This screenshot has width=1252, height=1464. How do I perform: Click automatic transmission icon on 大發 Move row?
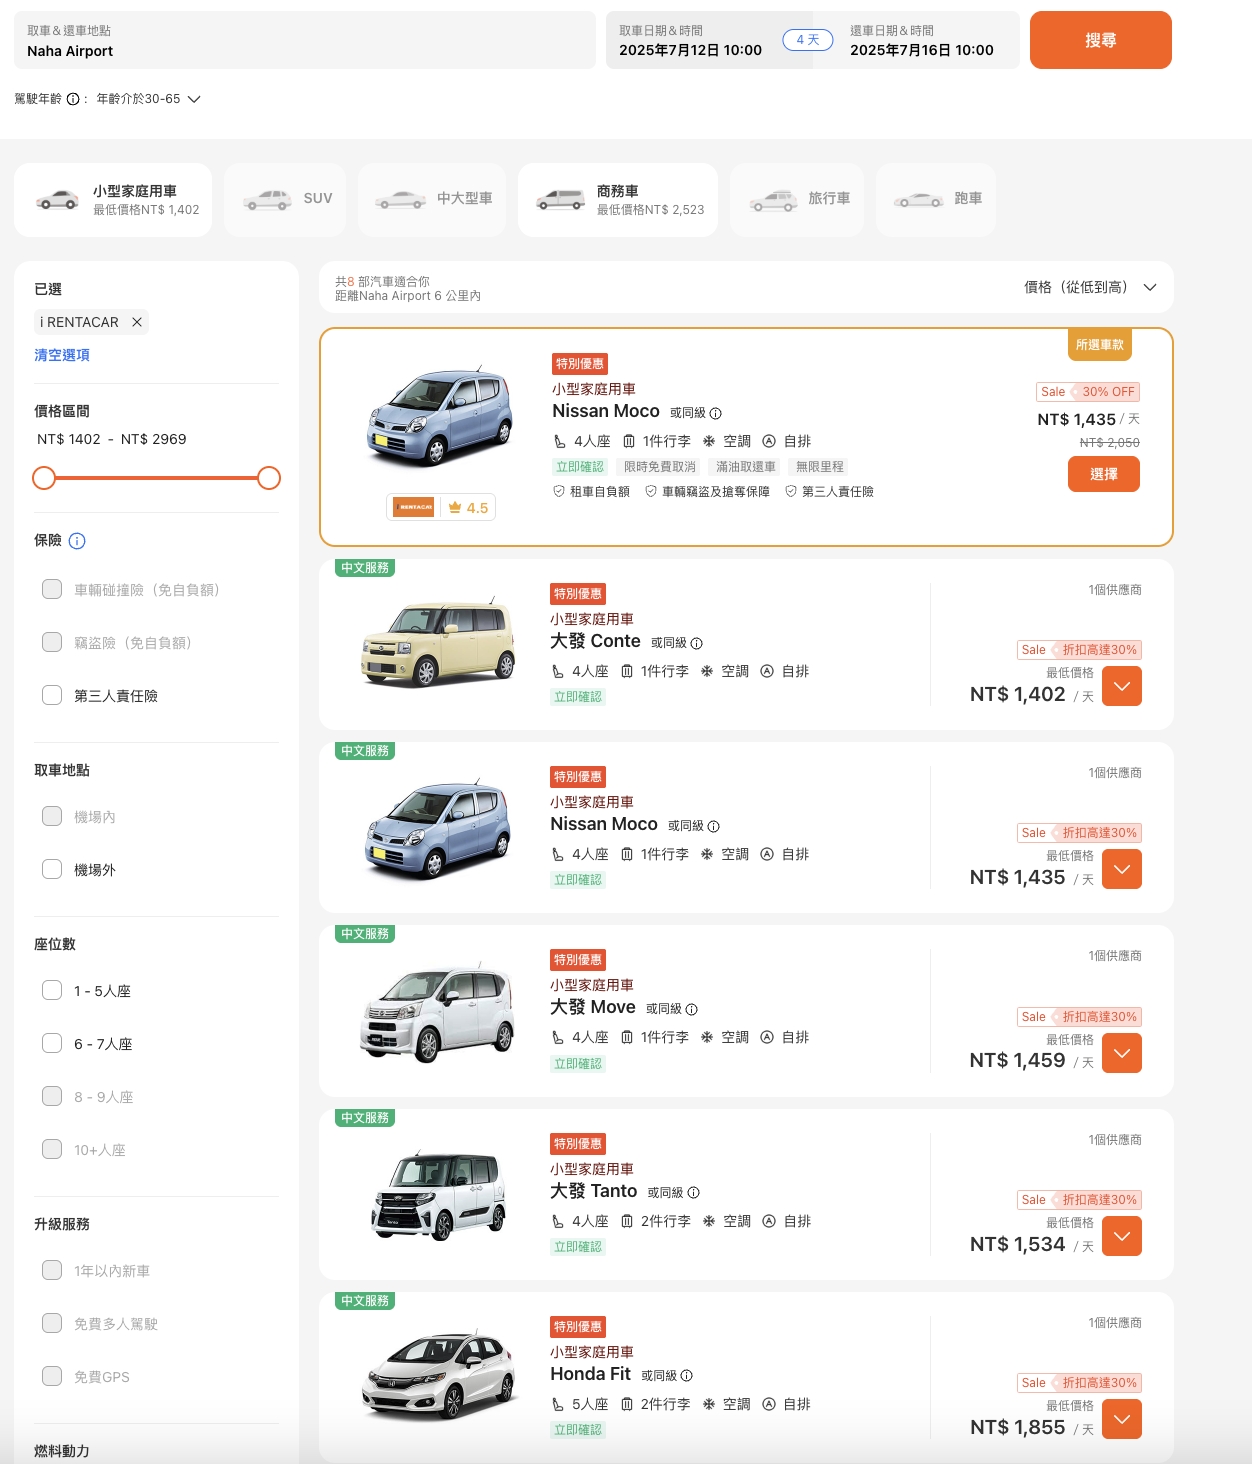coord(767,1037)
